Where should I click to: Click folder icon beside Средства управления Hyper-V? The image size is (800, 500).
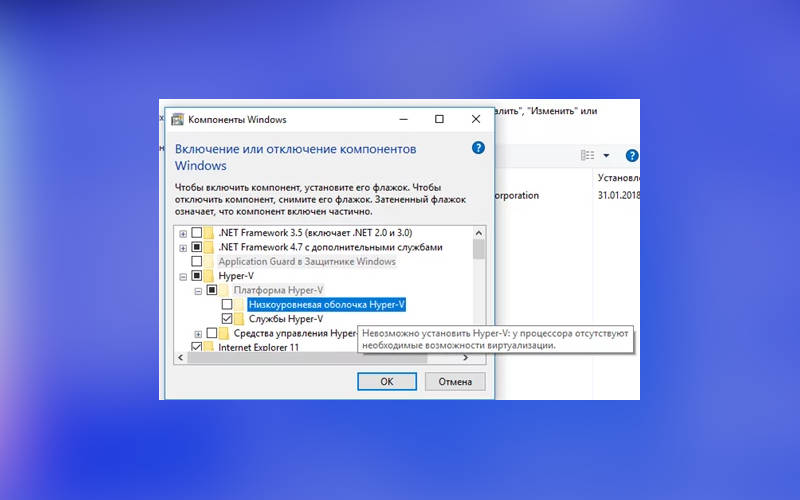pos(224,333)
